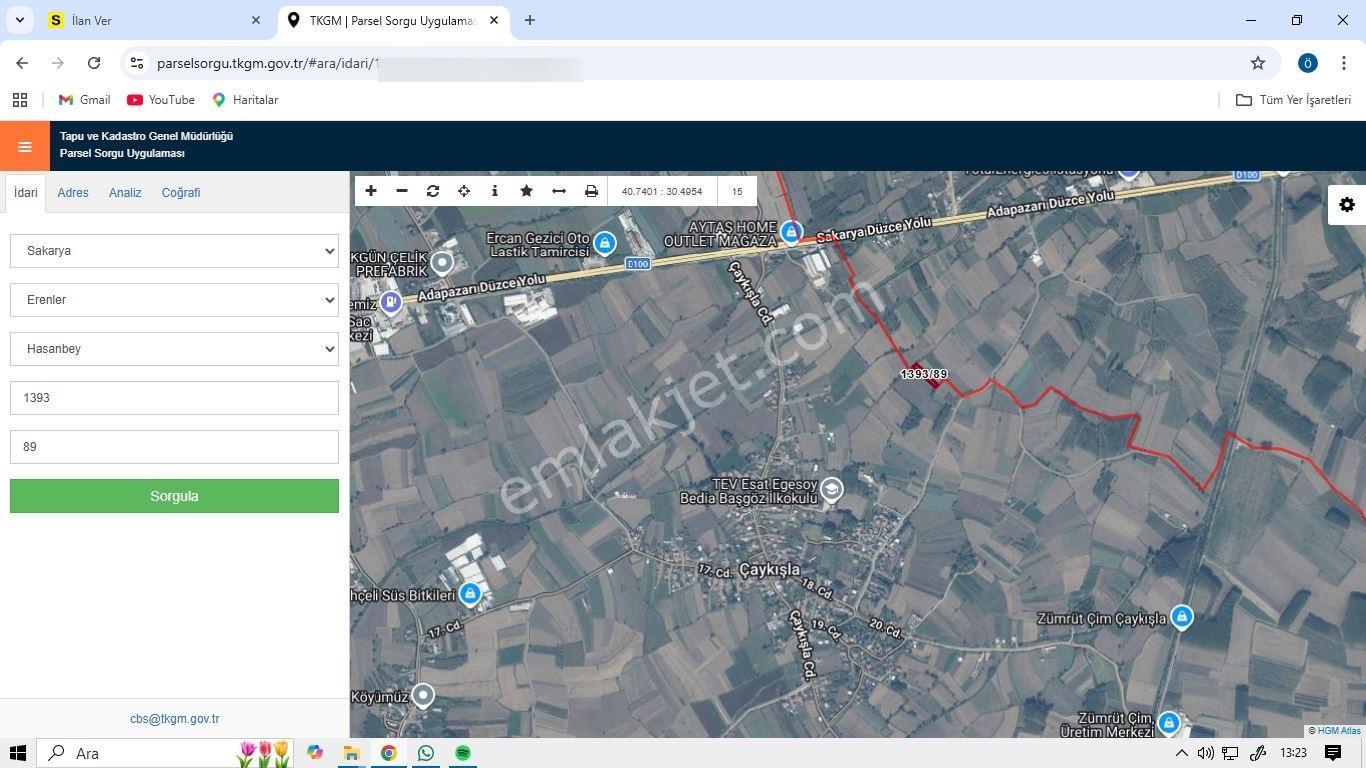This screenshot has height=768, width=1366.
Task: Open Chrome apps grid shortcut
Action: pos(20,100)
